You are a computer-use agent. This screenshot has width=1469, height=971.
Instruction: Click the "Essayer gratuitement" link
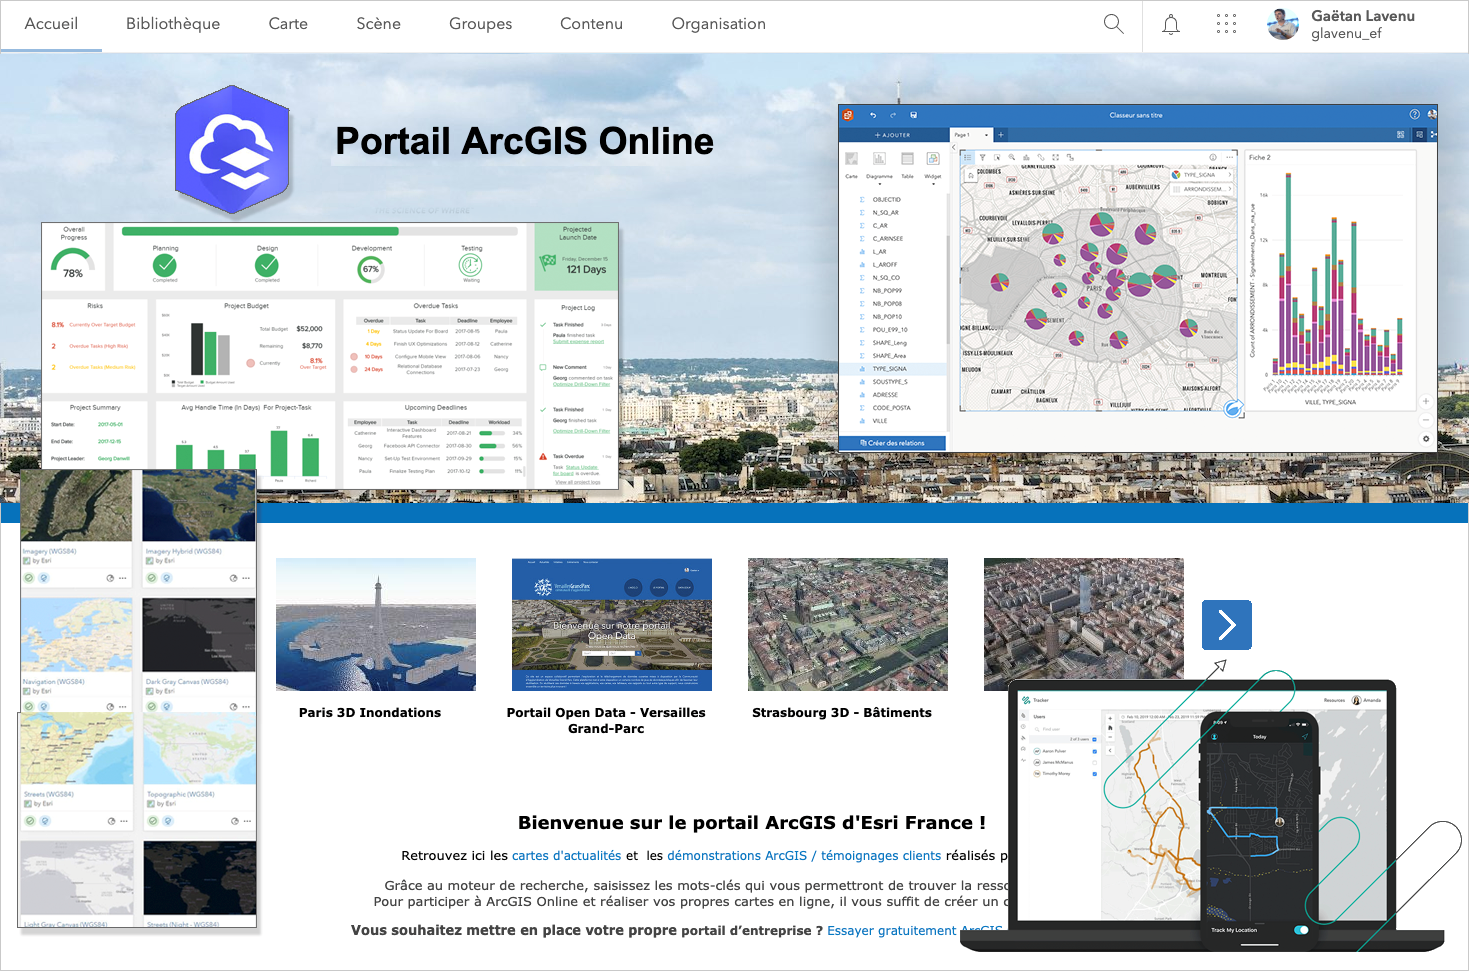(892, 931)
